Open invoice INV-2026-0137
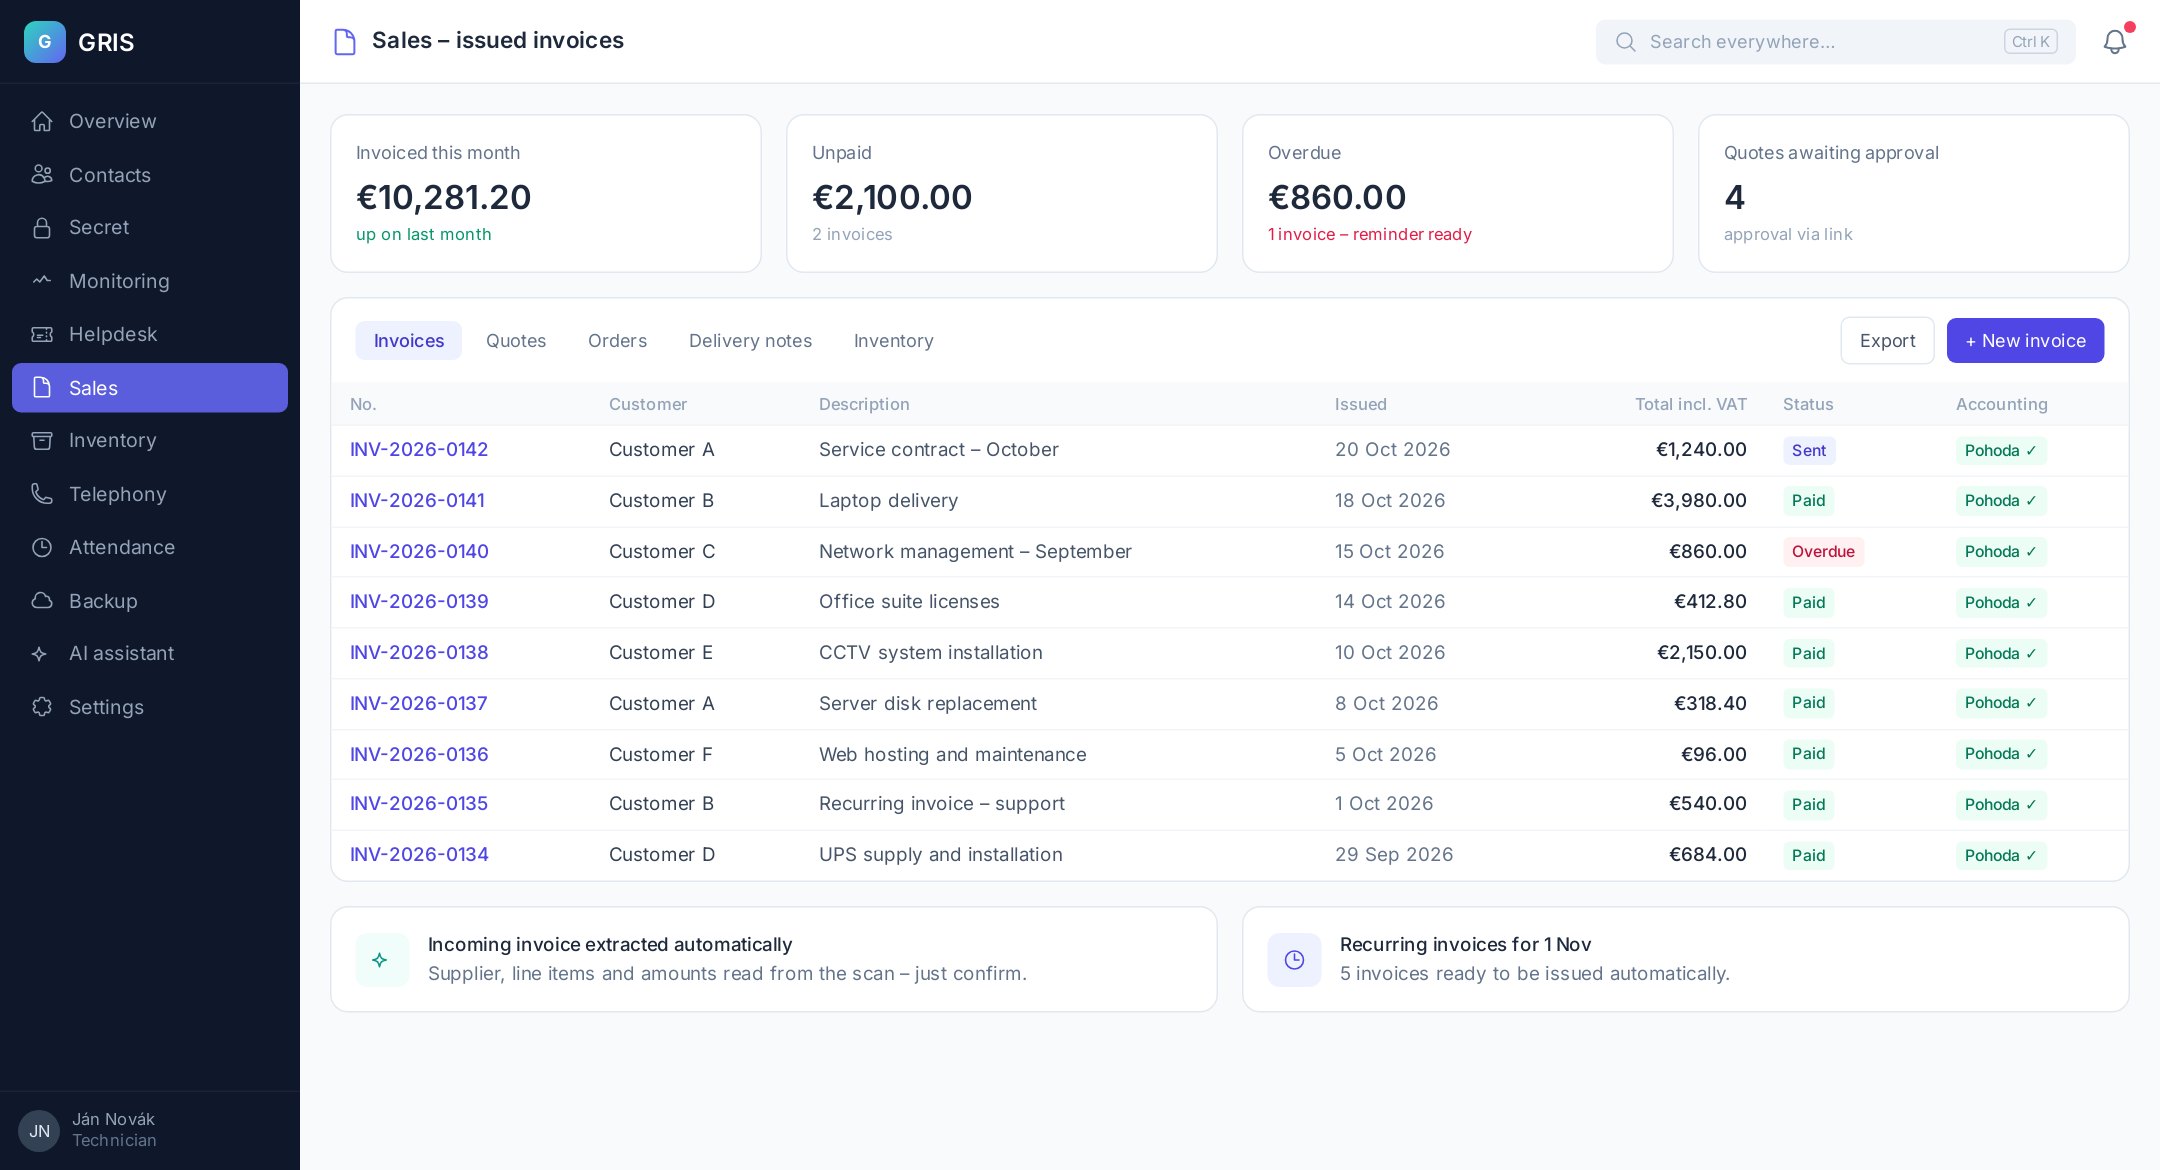This screenshot has width=2160, height=1170. [x=419, y=704]
